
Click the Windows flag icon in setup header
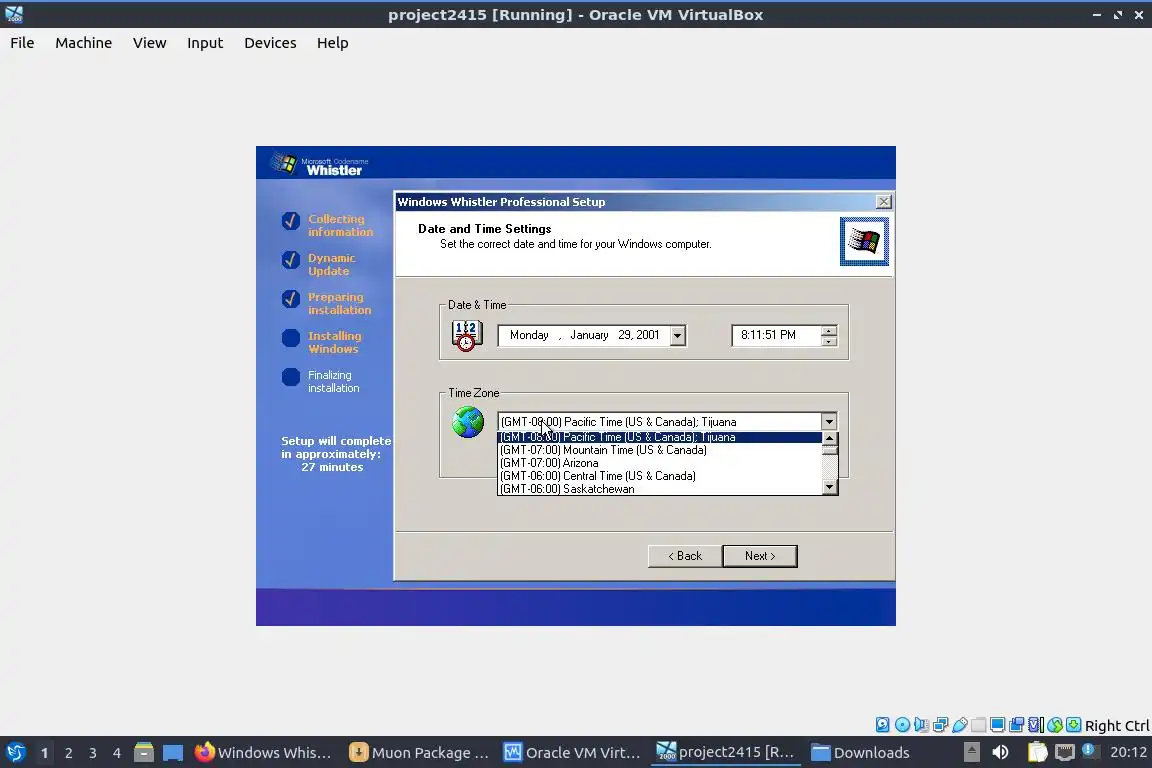pyautogui.click(x=864, y=241)
